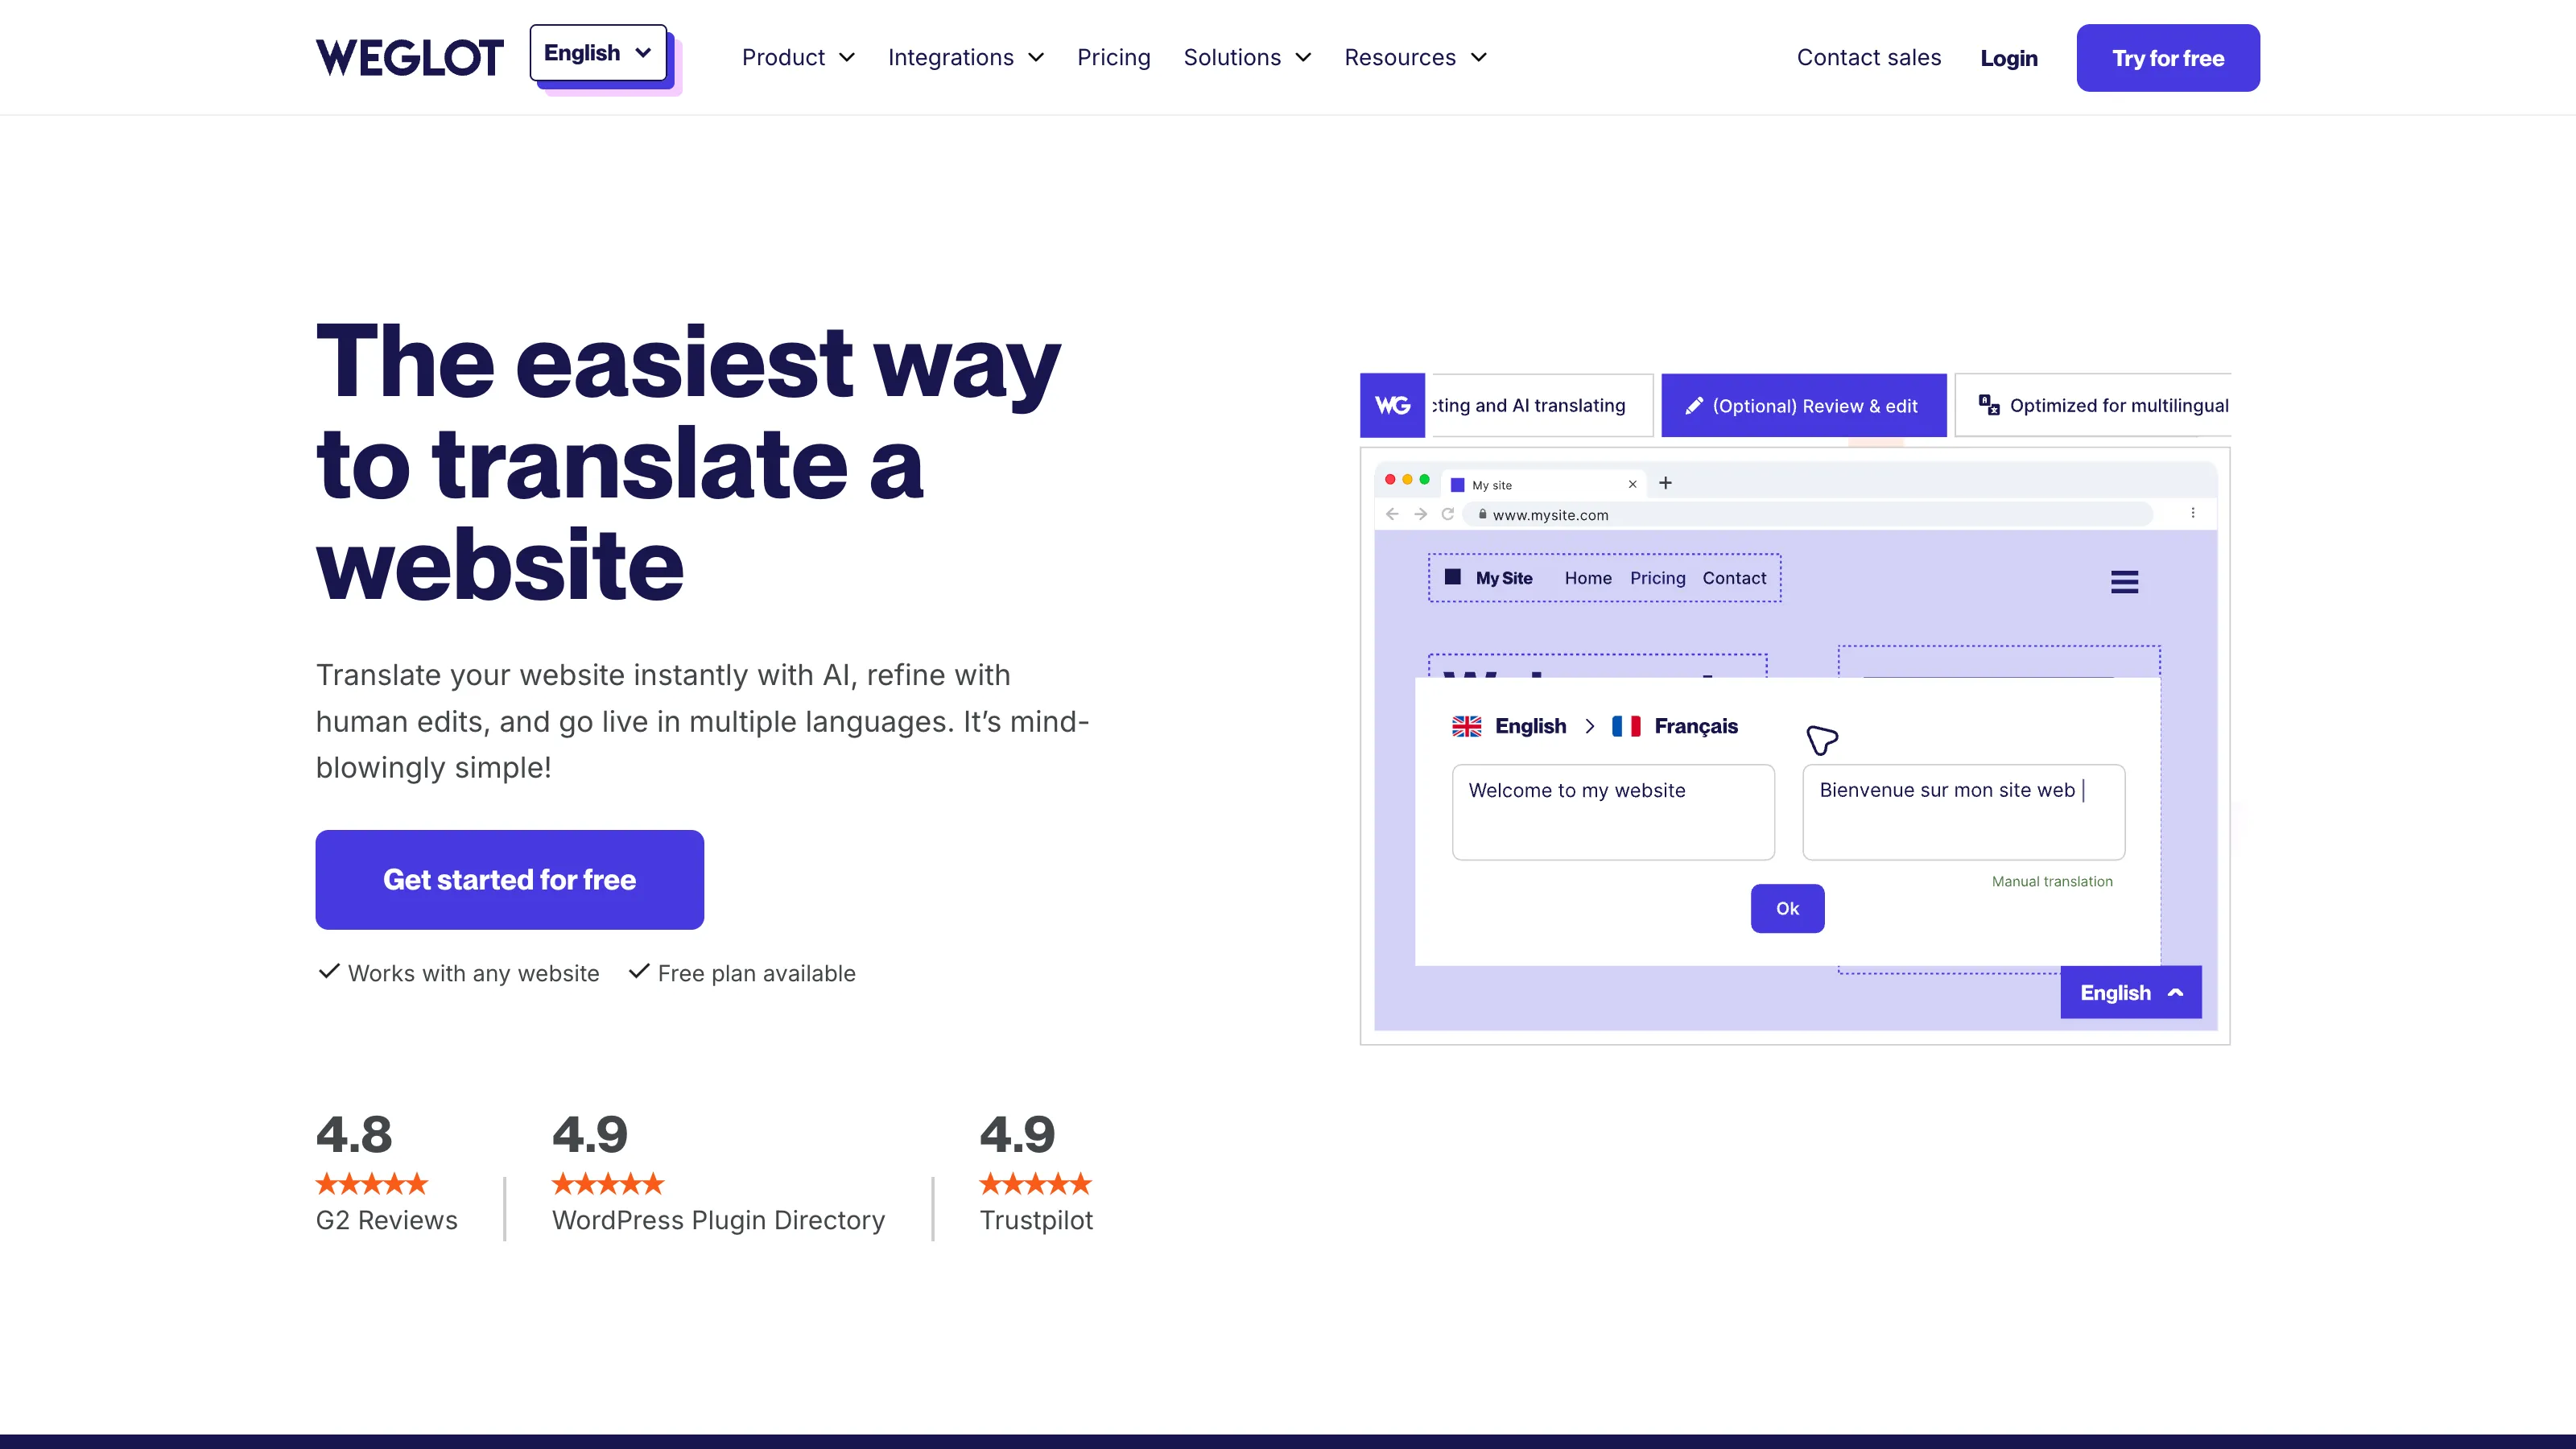Expand the Solutions menu
The image size is (2576, 1449).
pos(1247,58)
